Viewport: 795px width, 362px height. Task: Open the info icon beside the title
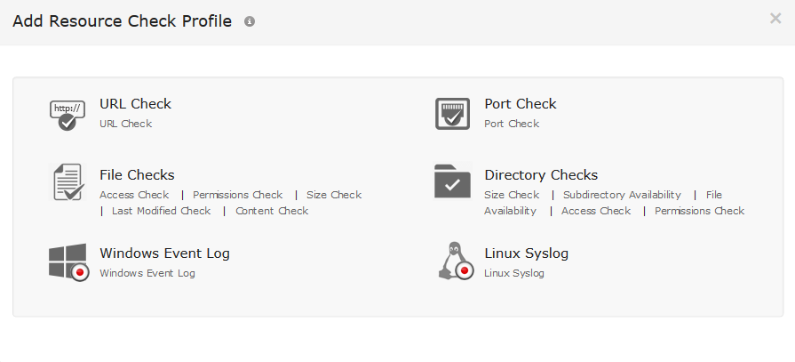[249, 22]
